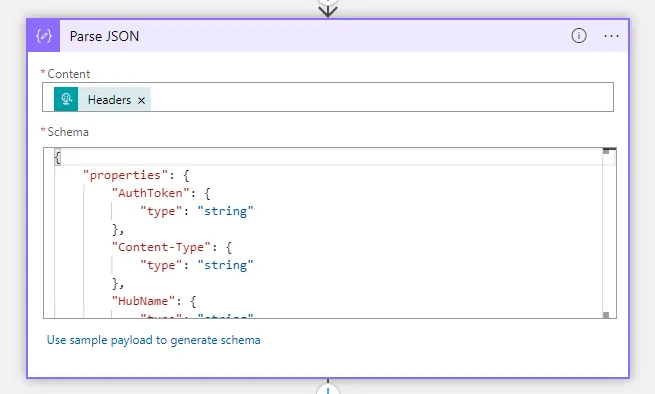Viewport: 655px width, 394px height.
Task: Remove the Headers token with its X
Action: 142,100
